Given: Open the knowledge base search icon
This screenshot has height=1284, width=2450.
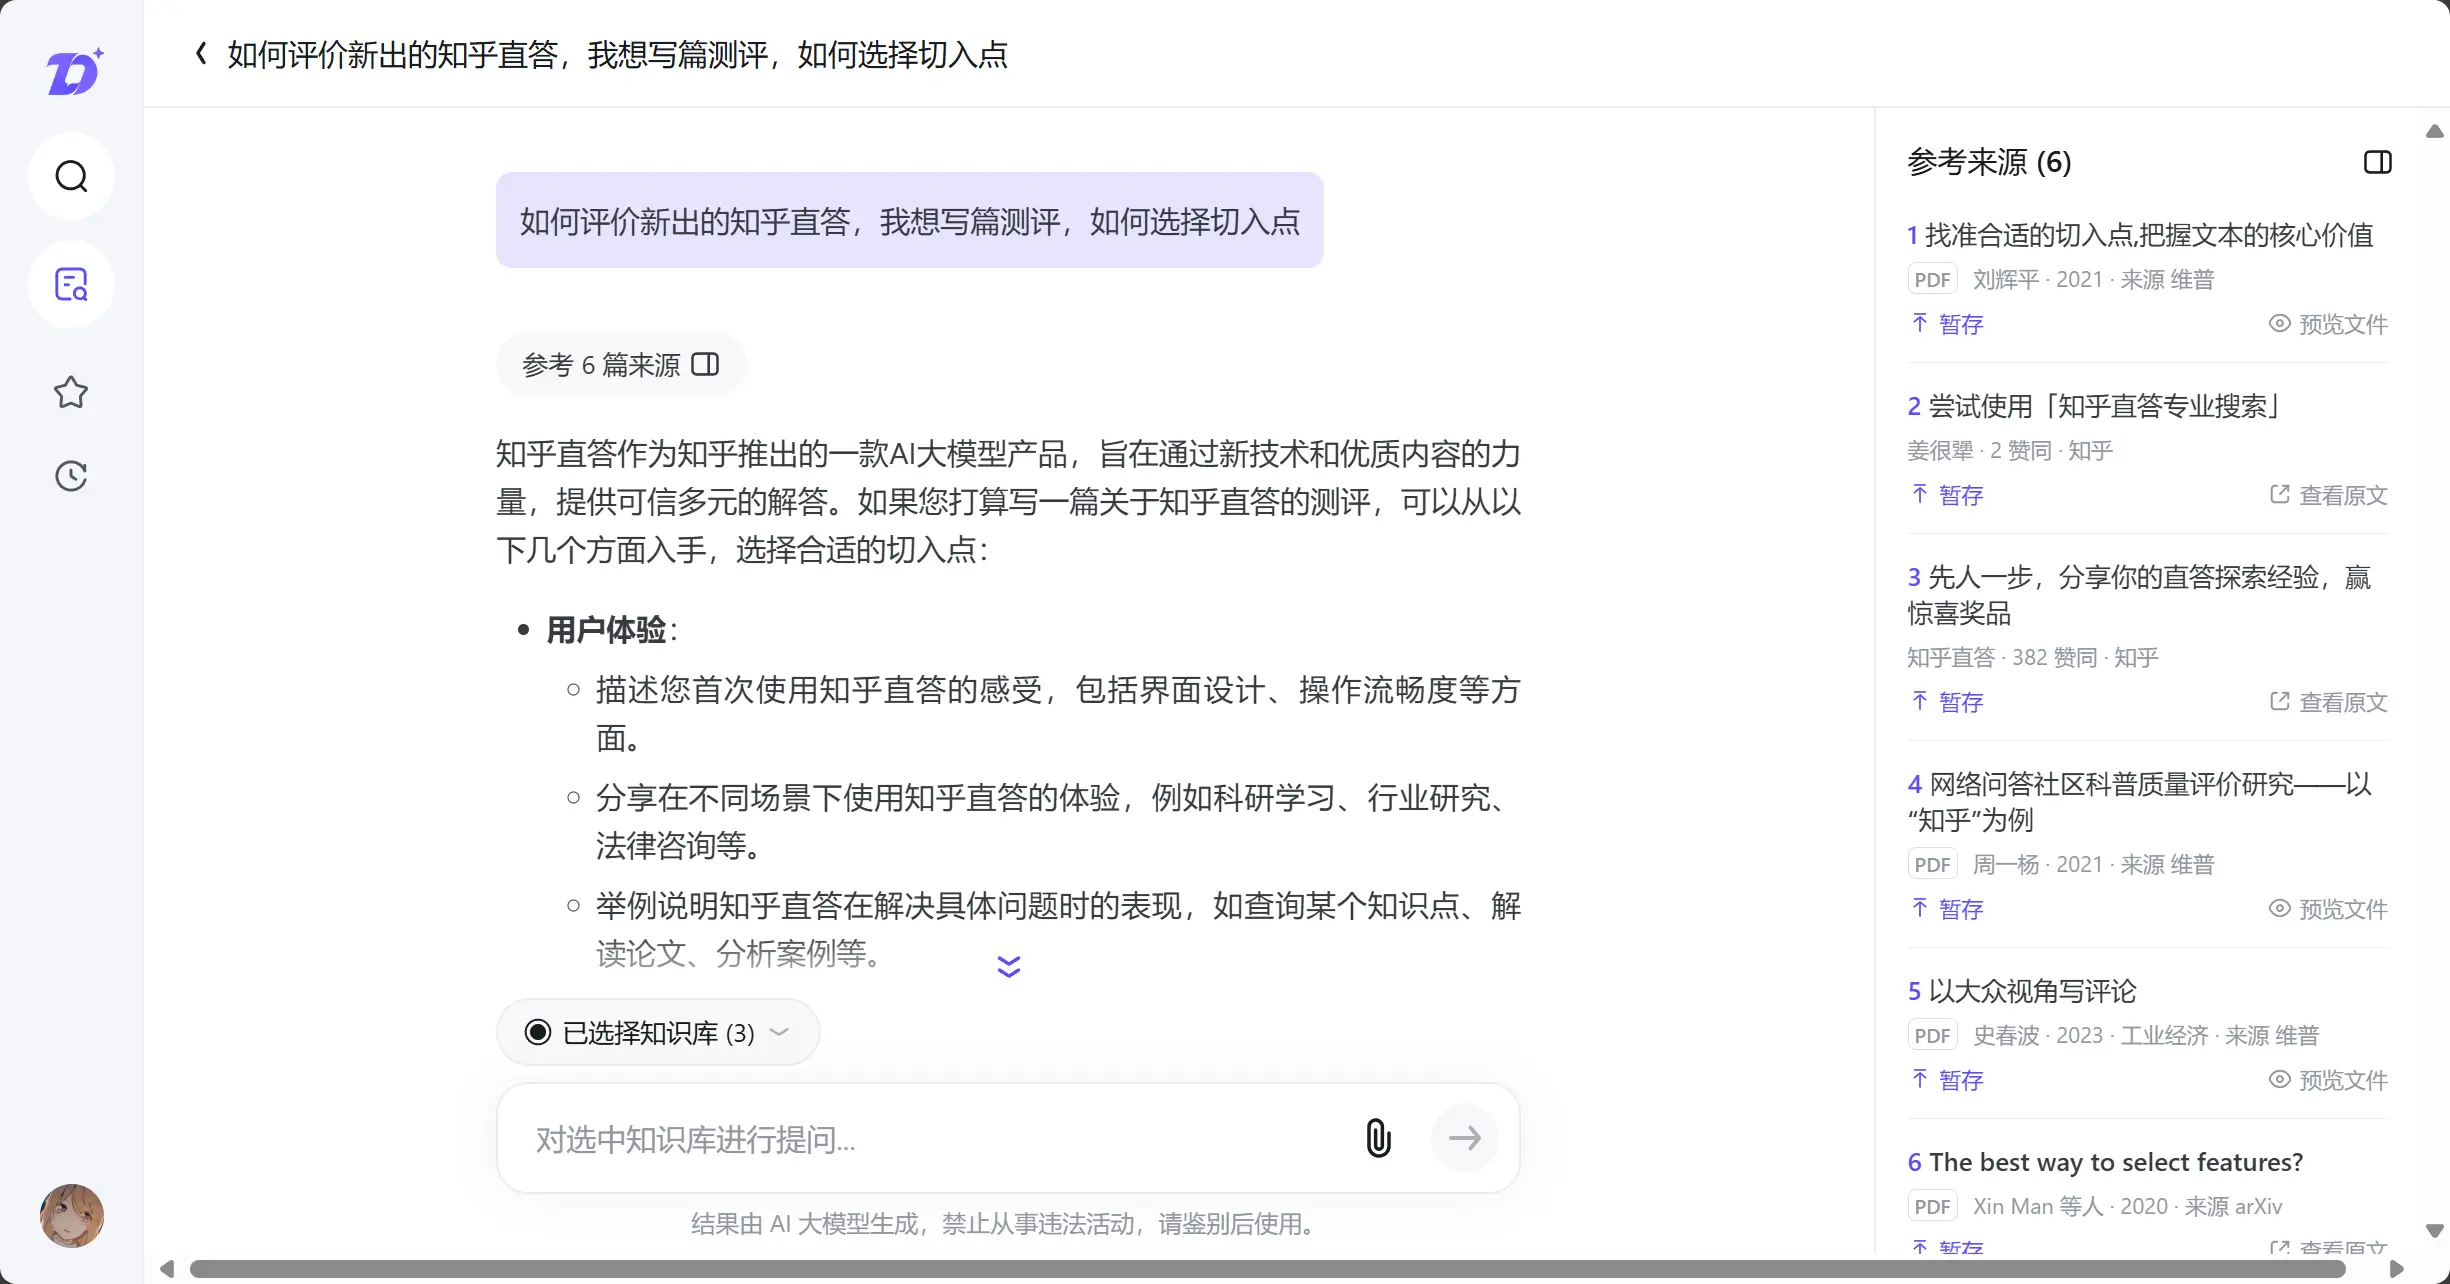Looking at the screenshot, I should click(x=71, y=285).
